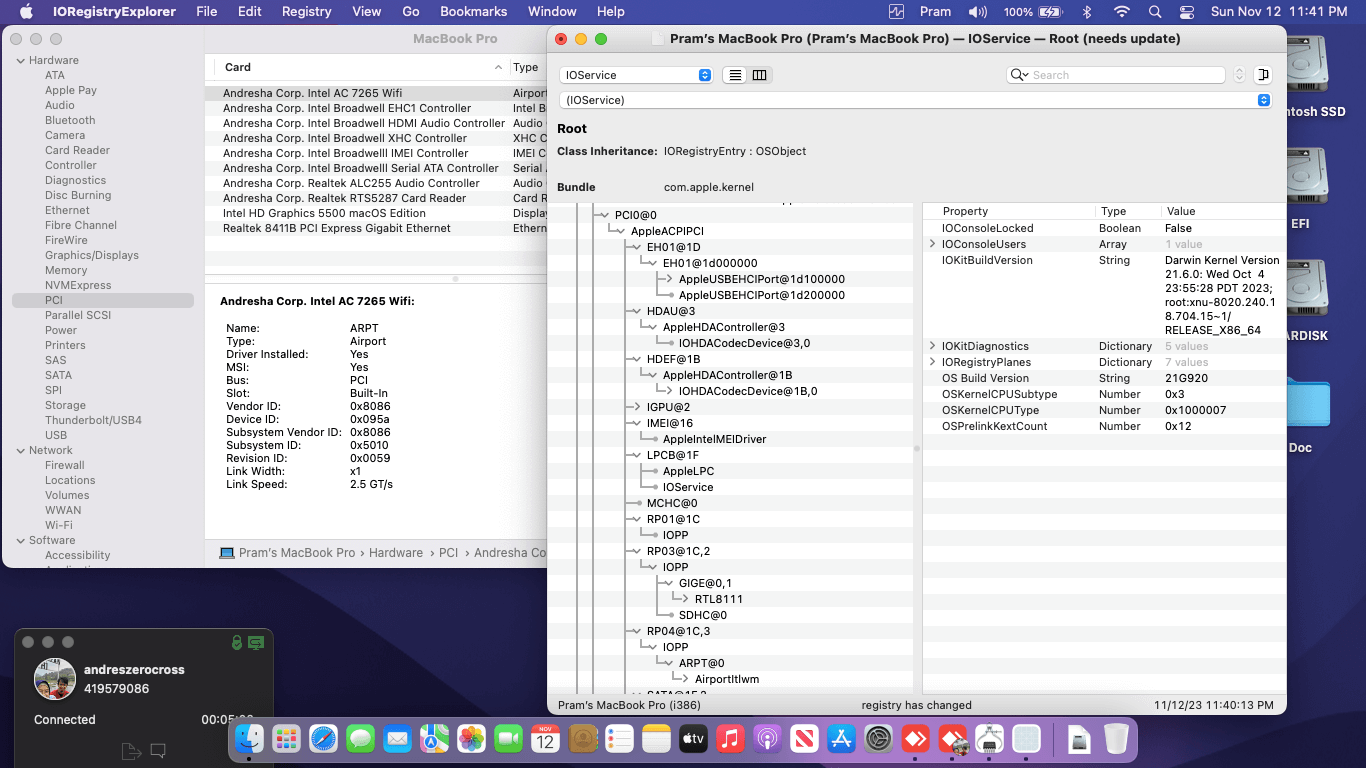Open Calendar from the Dock
Viewport: 1366px width, 768px height.
coord(545,739)
